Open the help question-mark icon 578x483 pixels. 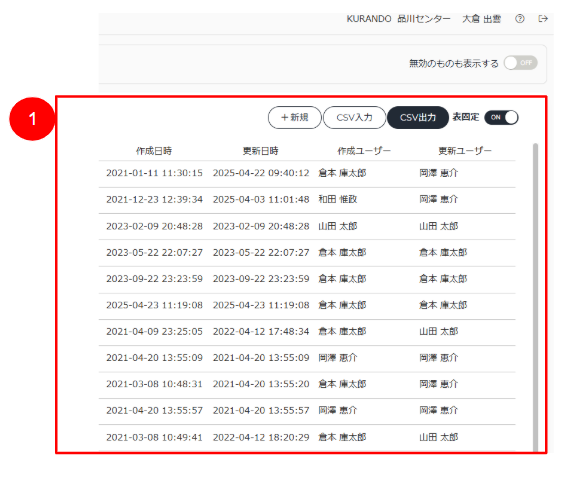click(520, 19)
